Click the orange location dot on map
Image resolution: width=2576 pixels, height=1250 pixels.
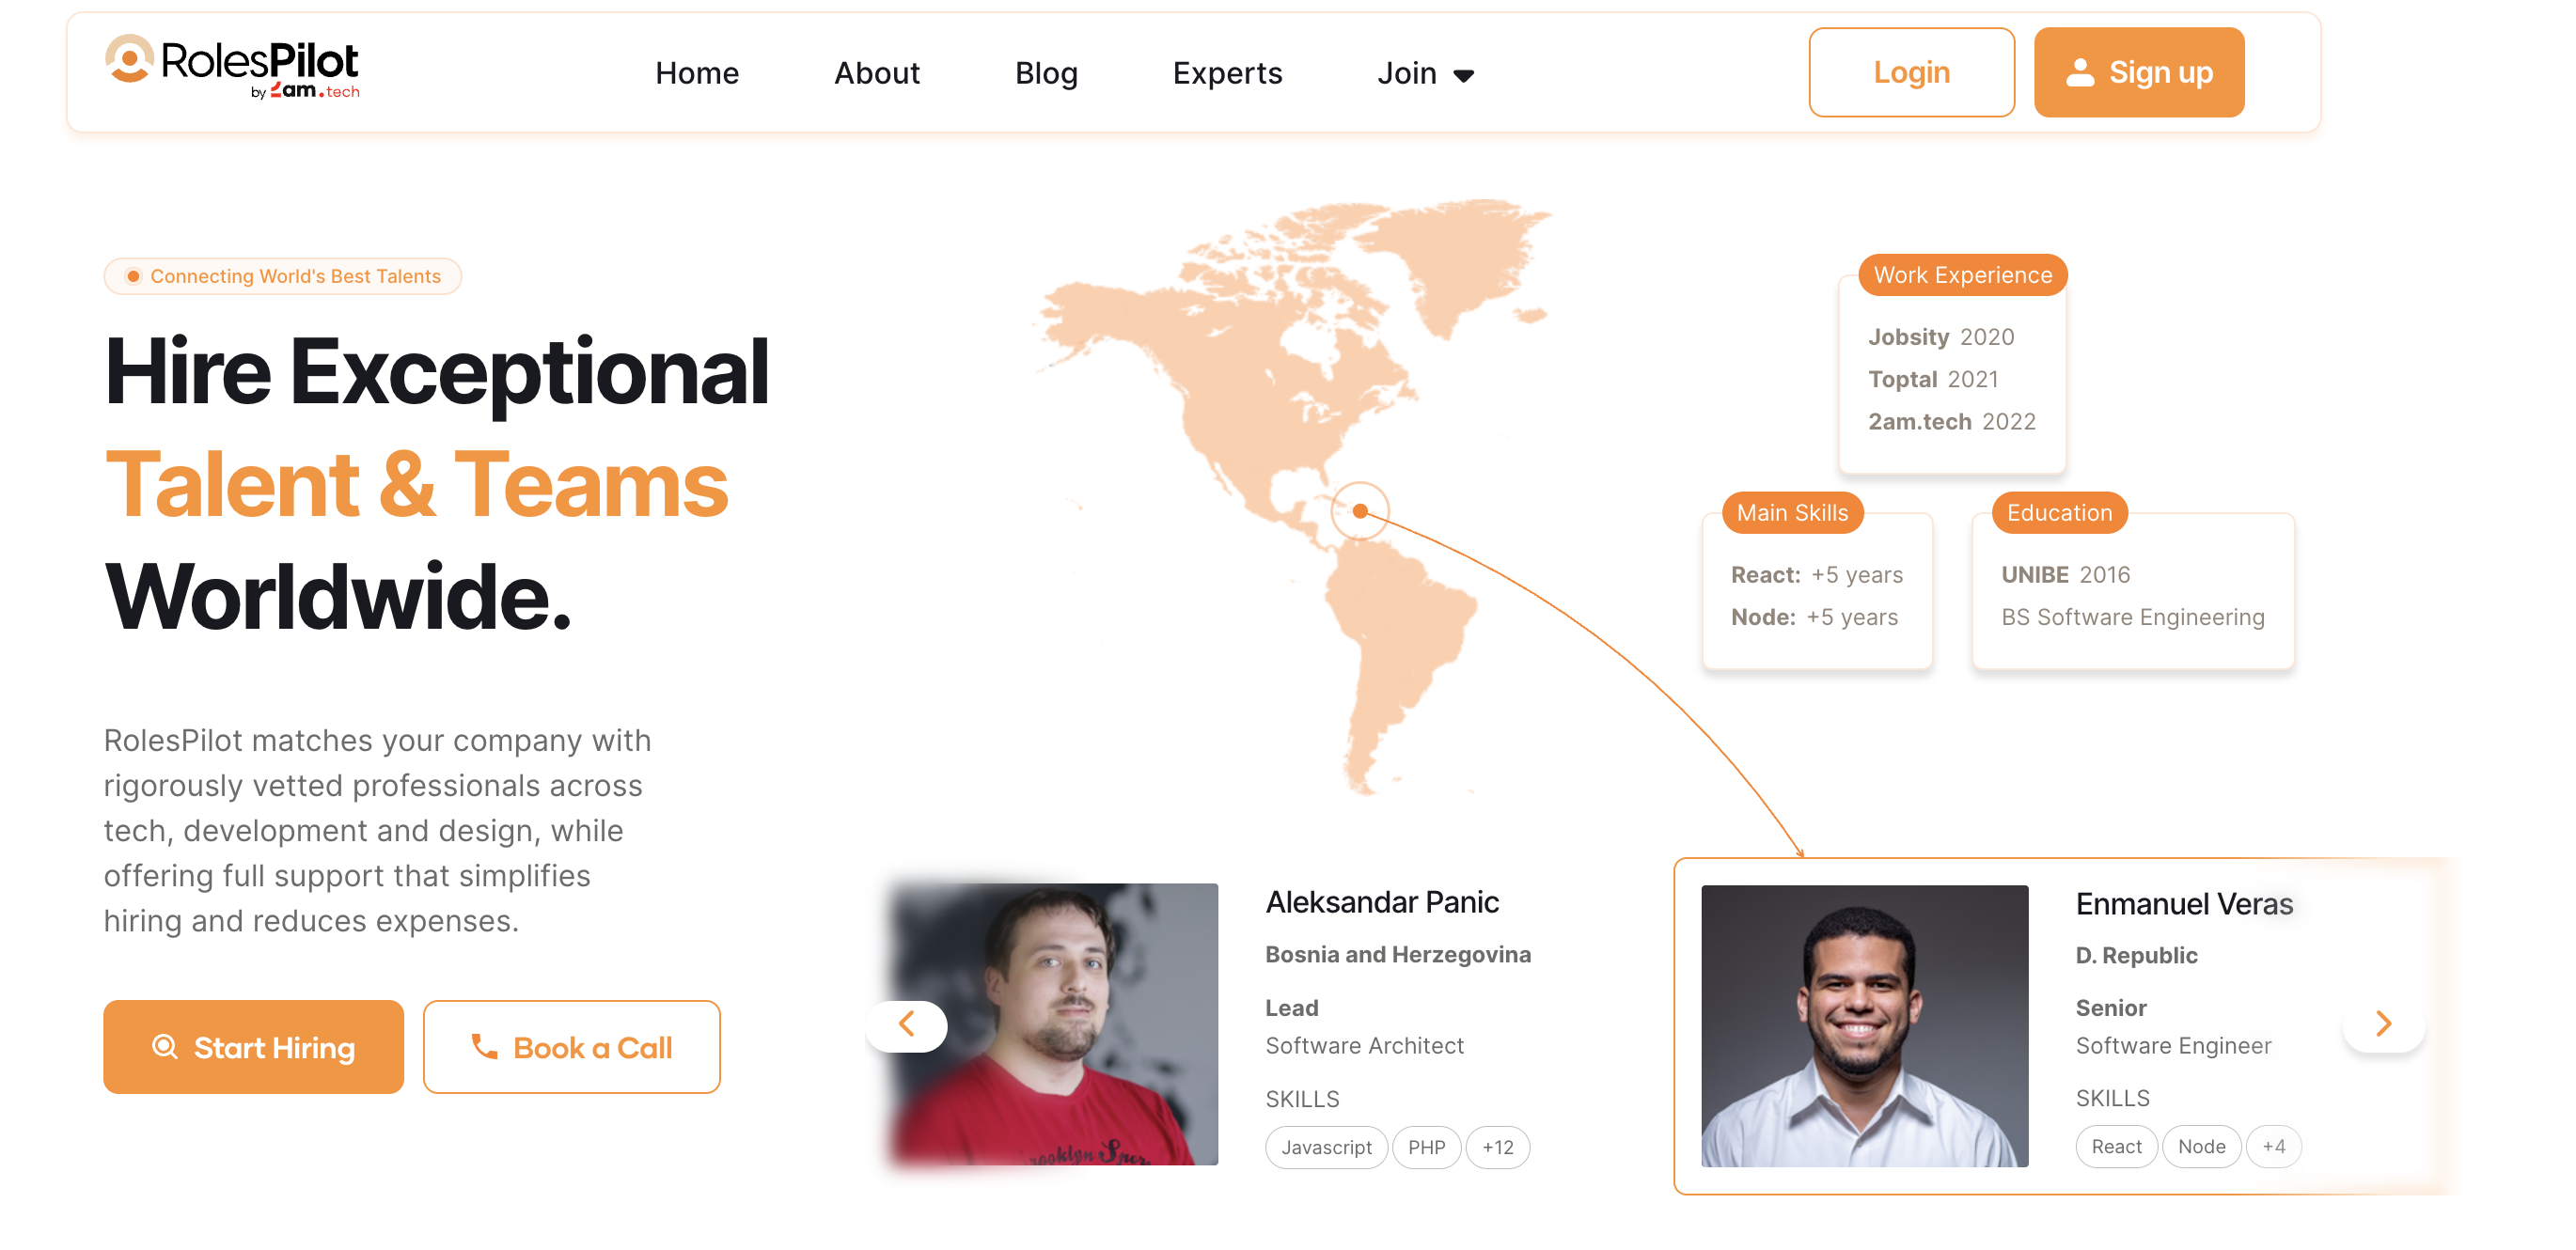click(1360, 511)
